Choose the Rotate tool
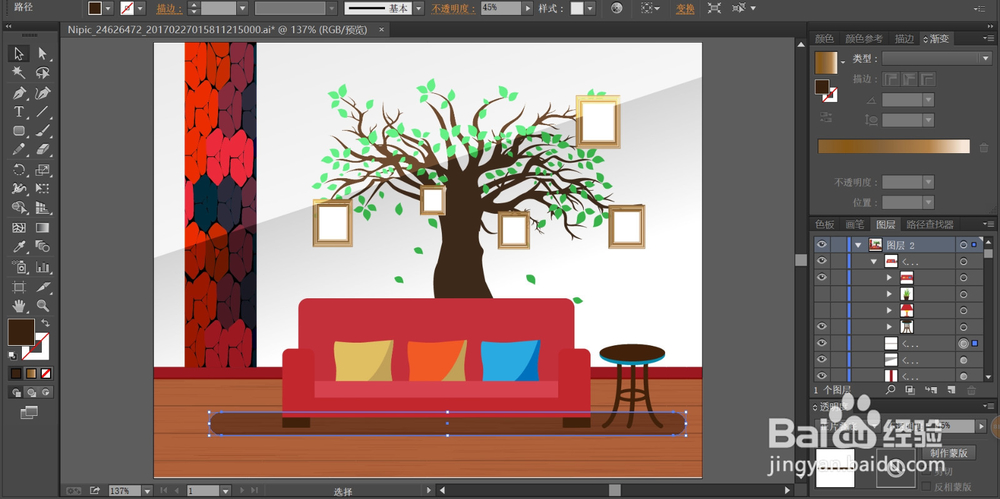The width and height of the screenshot is (1000, 499). (x=18, y=170)
